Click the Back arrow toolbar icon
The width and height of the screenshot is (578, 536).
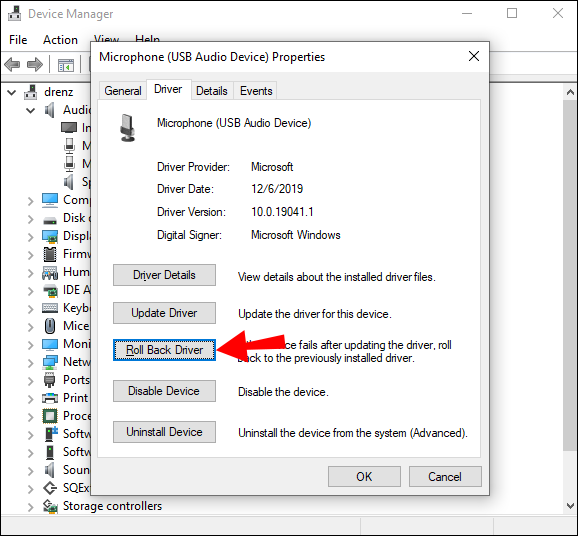pos(12,65)
